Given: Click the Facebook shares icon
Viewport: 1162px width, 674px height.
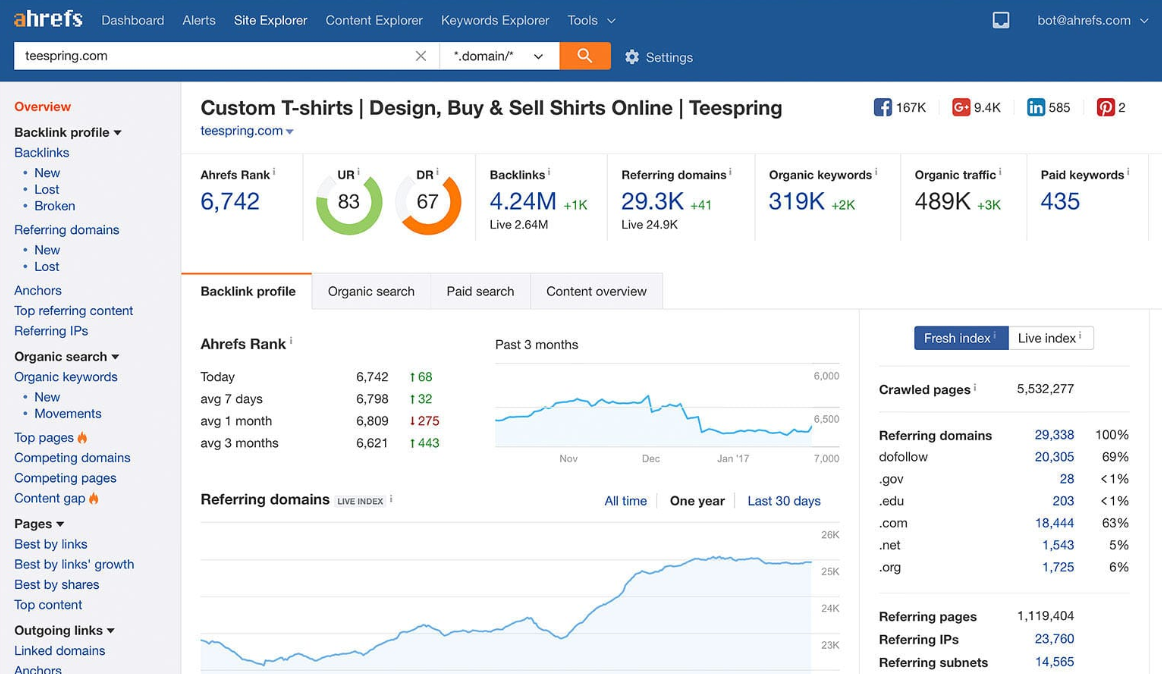Looking at the screenshot, I should coord(882,108).
